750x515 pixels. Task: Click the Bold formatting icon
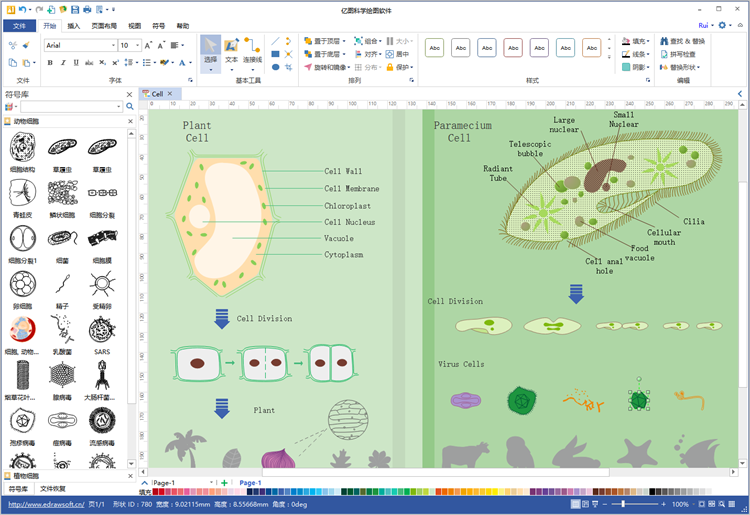coord(49,63)
